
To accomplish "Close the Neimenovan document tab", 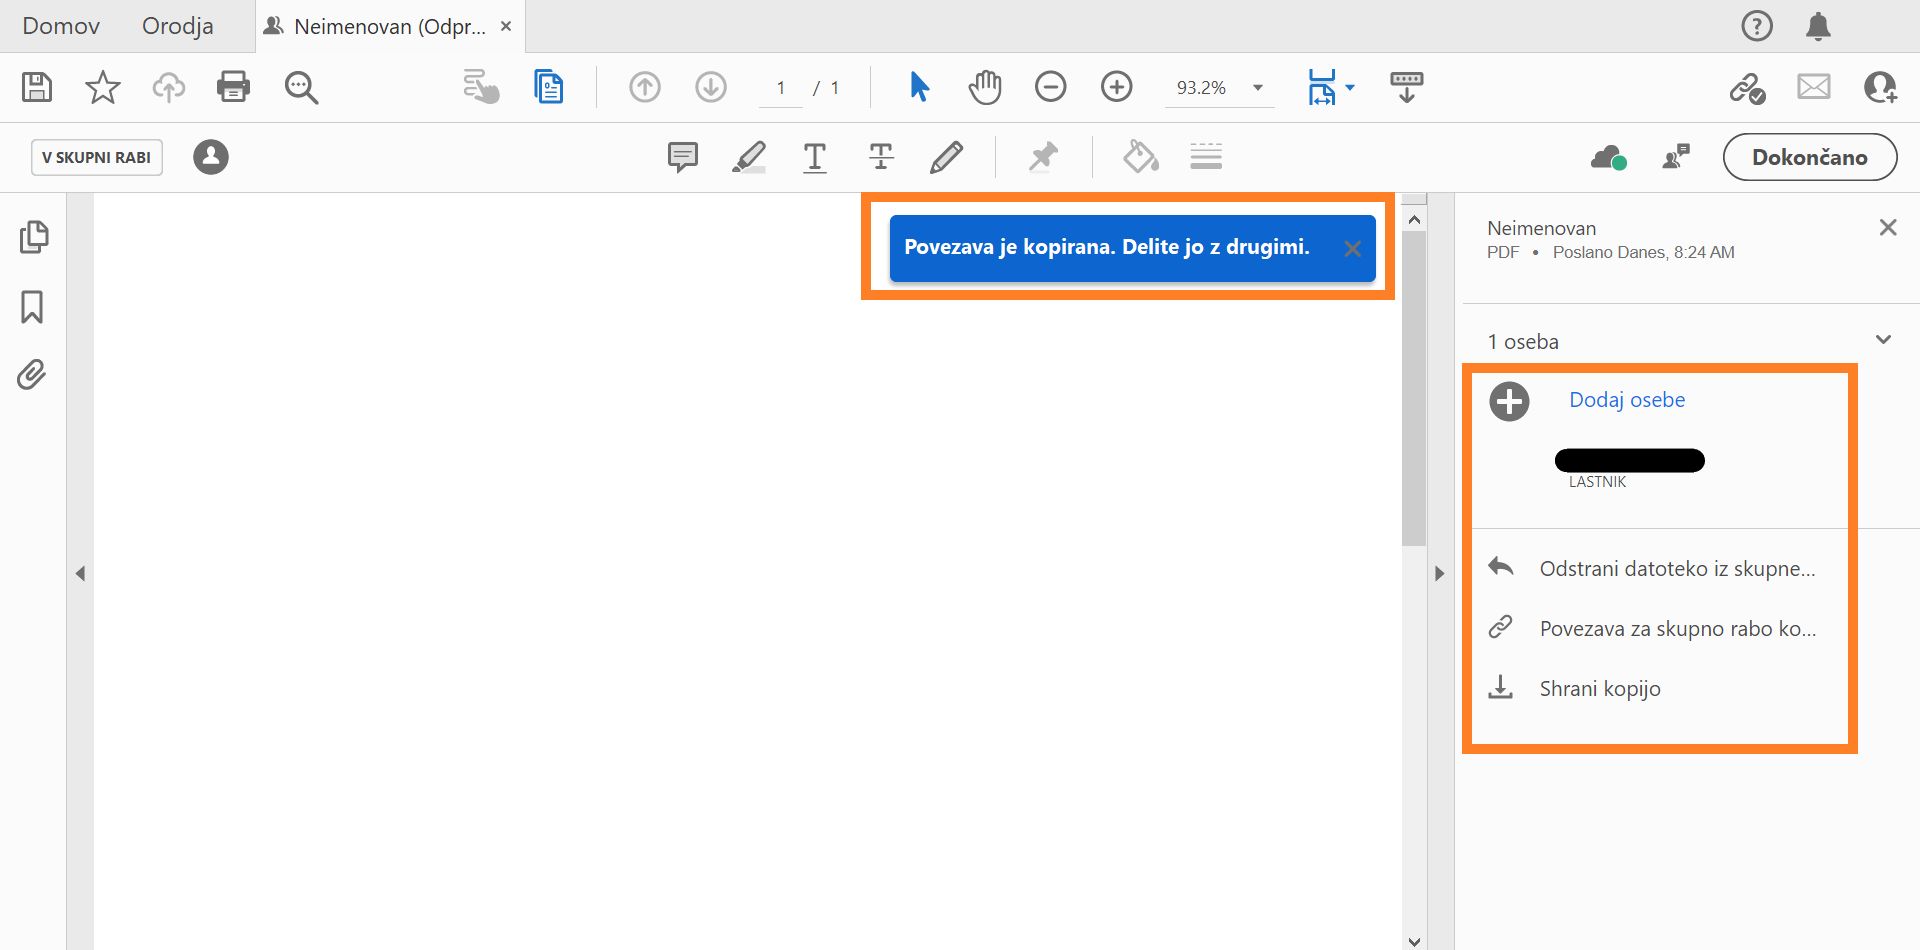I will 506,26.
